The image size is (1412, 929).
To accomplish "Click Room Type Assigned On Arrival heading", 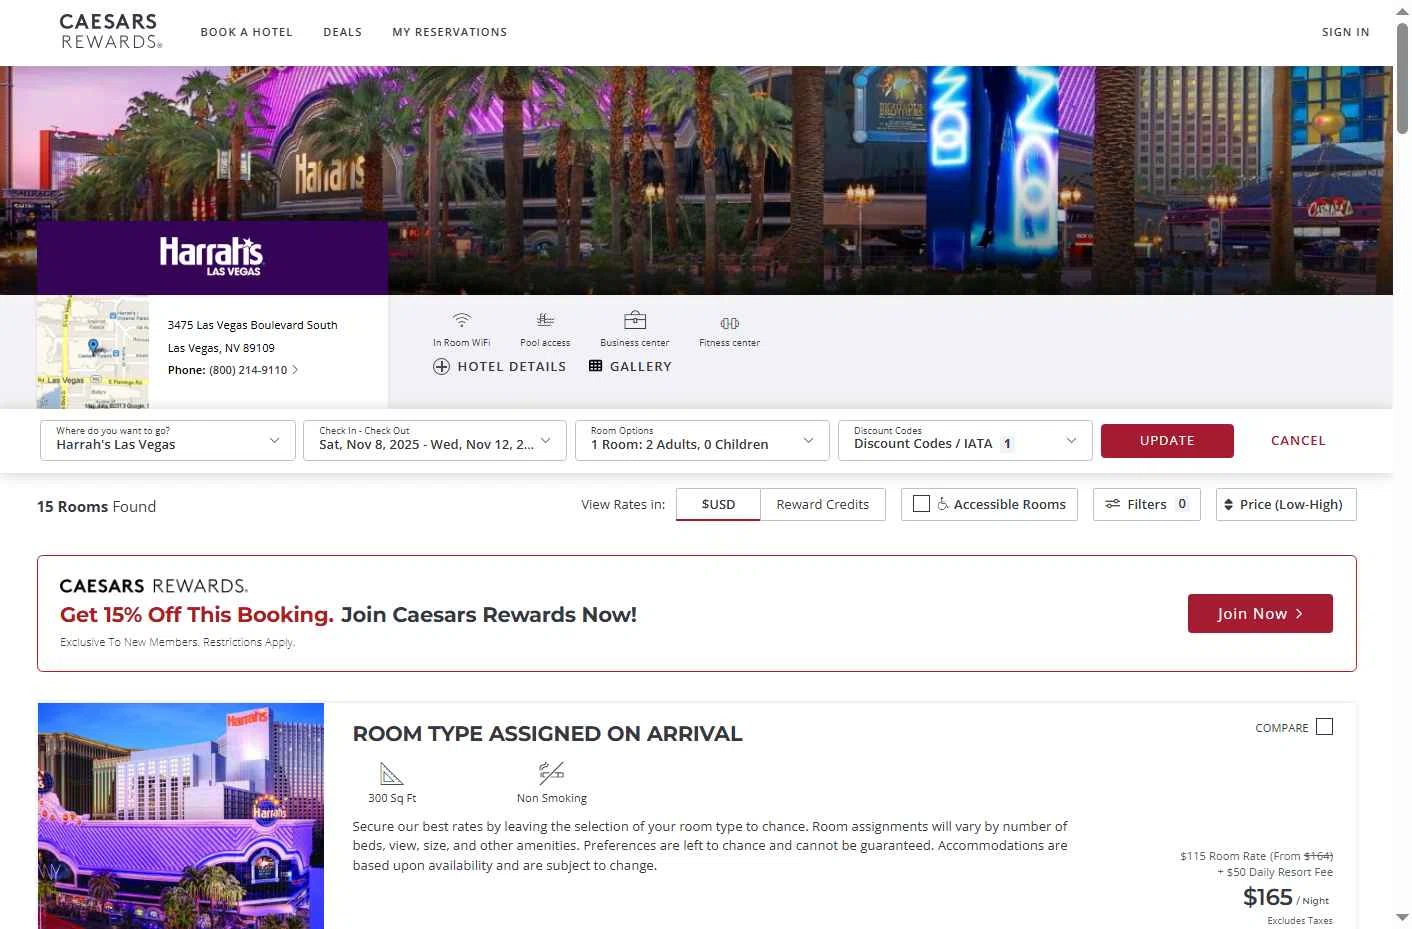I will [547, 734].
